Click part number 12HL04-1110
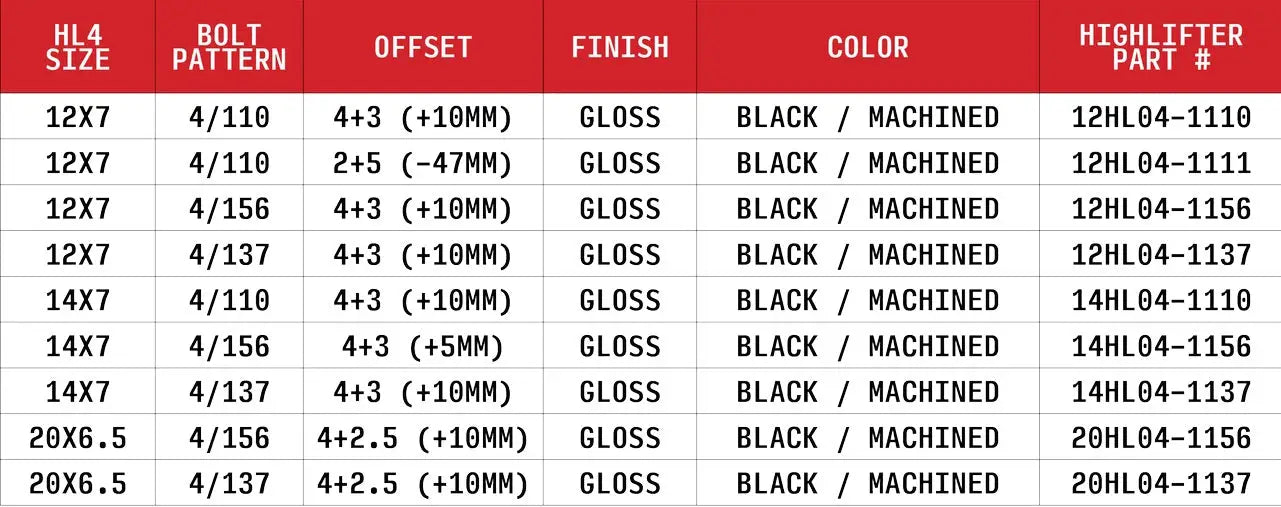 (1161, 117)
